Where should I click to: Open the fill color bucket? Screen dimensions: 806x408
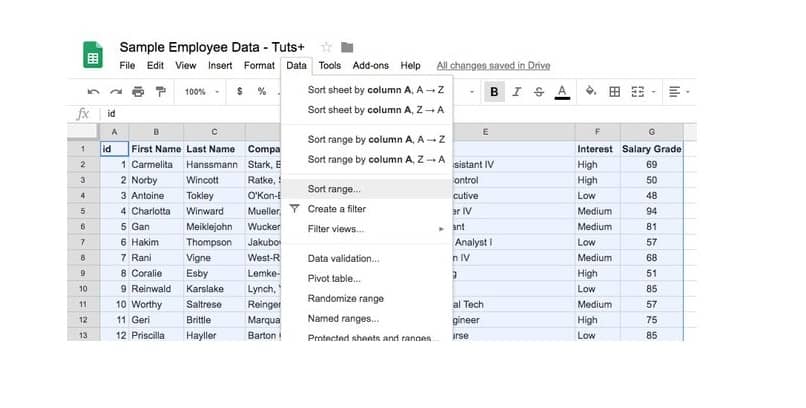(591, 91)
